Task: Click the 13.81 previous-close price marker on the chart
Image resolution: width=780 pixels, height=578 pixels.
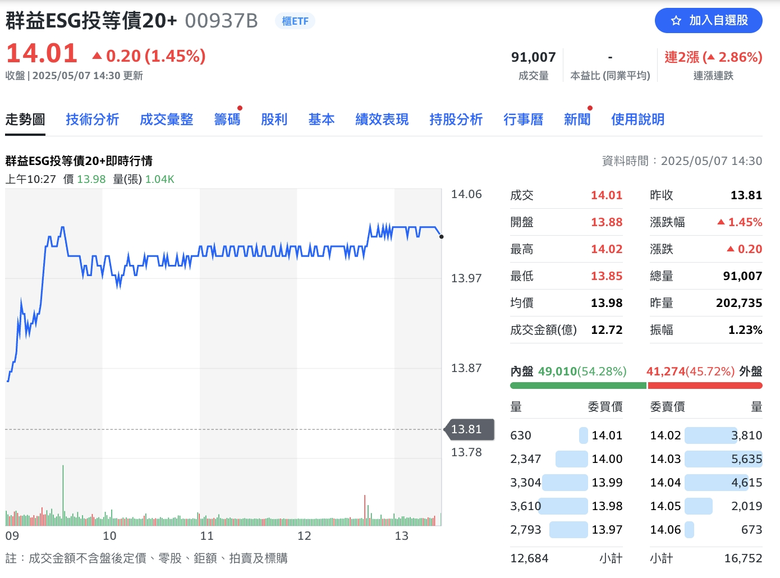Action: pyautogui.click(x=469, y=429)
